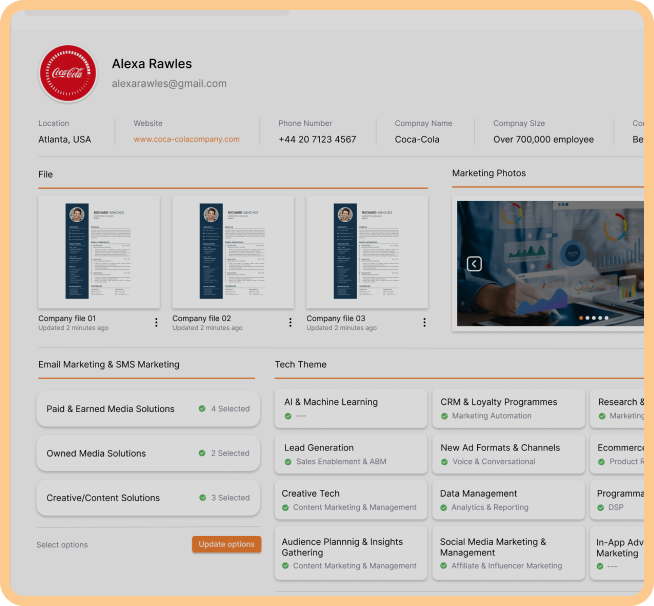The width and height of the screenshot is (654, 606).
Task: Open the Creative Tech card
Action: (351, 500)
